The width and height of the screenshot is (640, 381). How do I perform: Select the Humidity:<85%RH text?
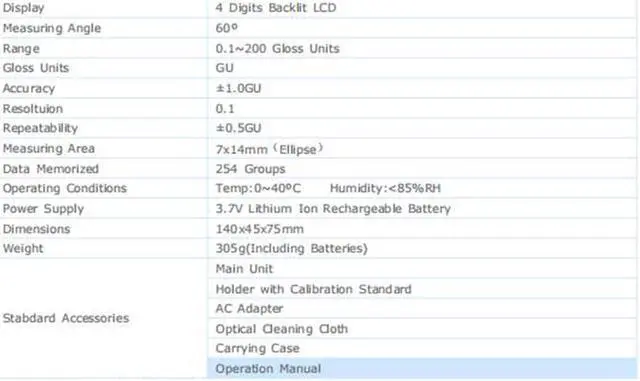385,188
